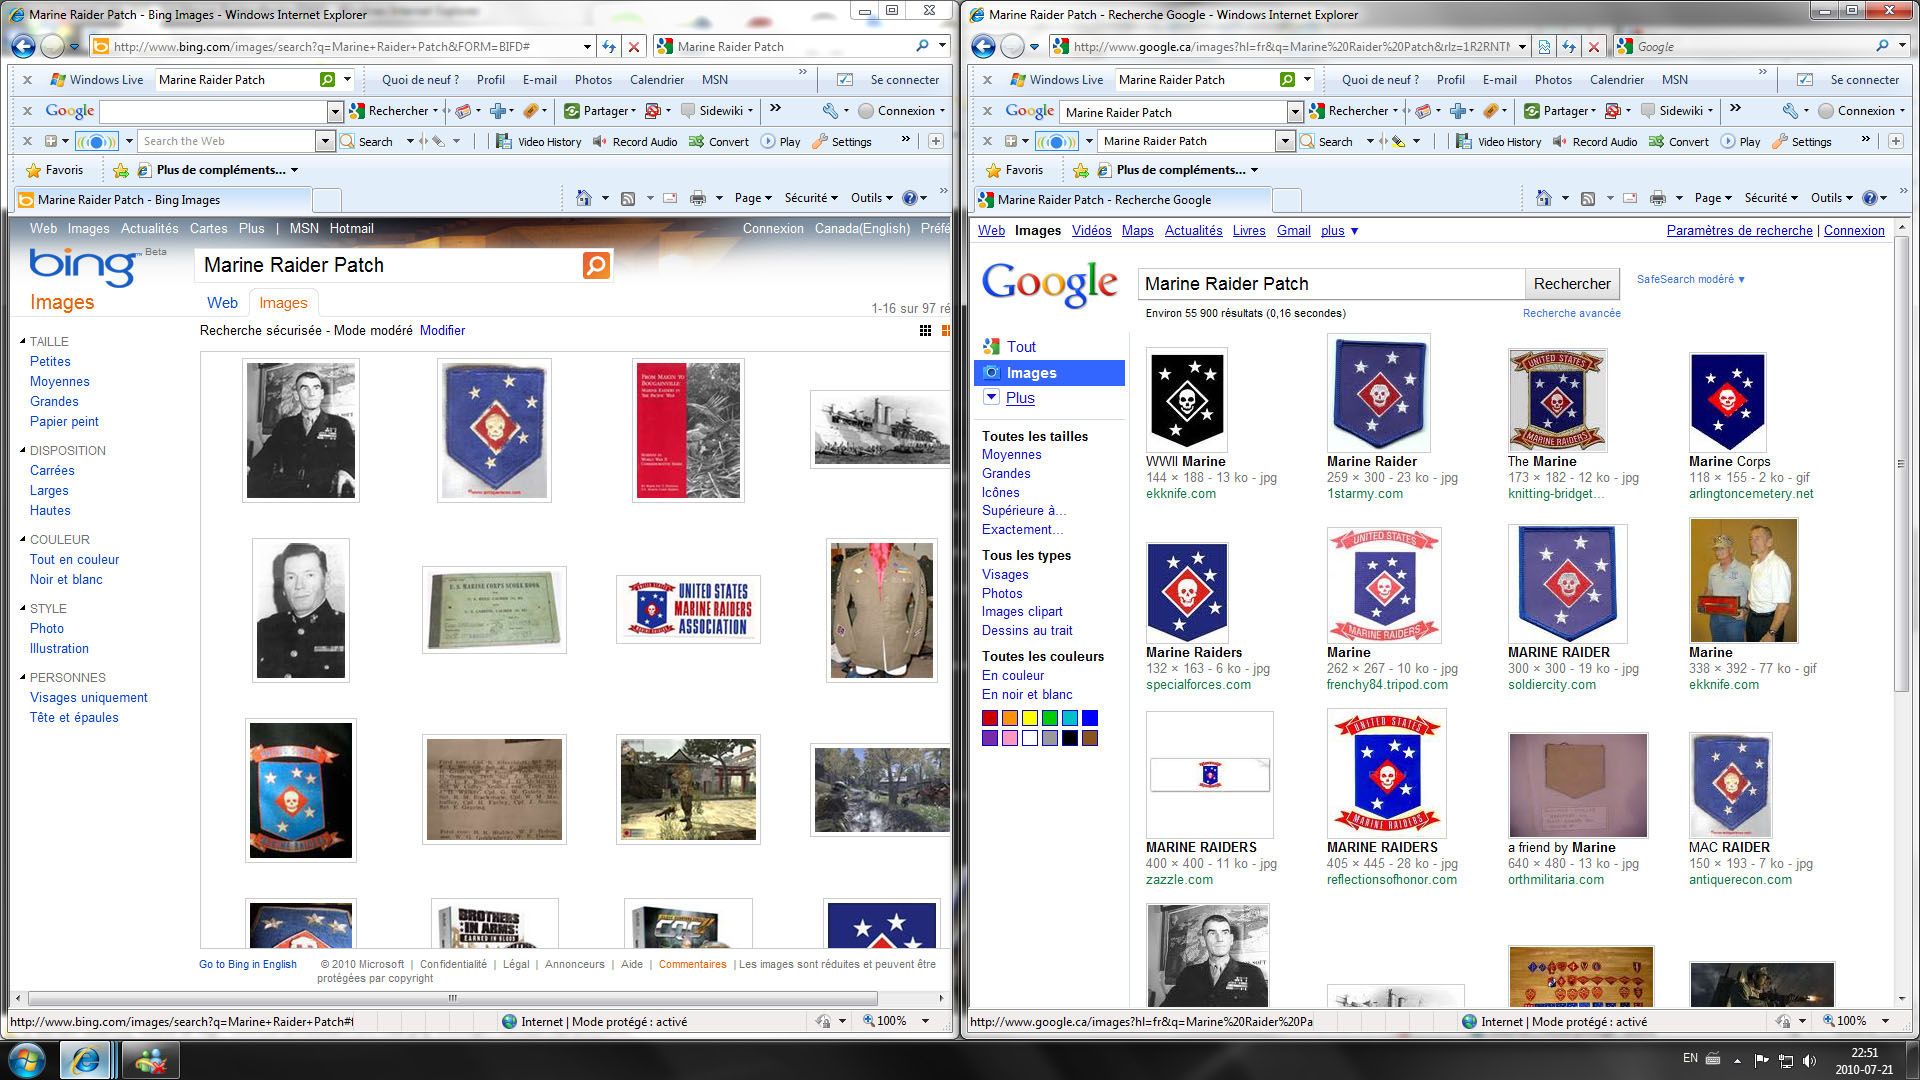Image resolution: width=1920 pixels, height=1080 pixels.
Task: Stop loading in the Google window address bar
Action: (x=1594, y=46)
